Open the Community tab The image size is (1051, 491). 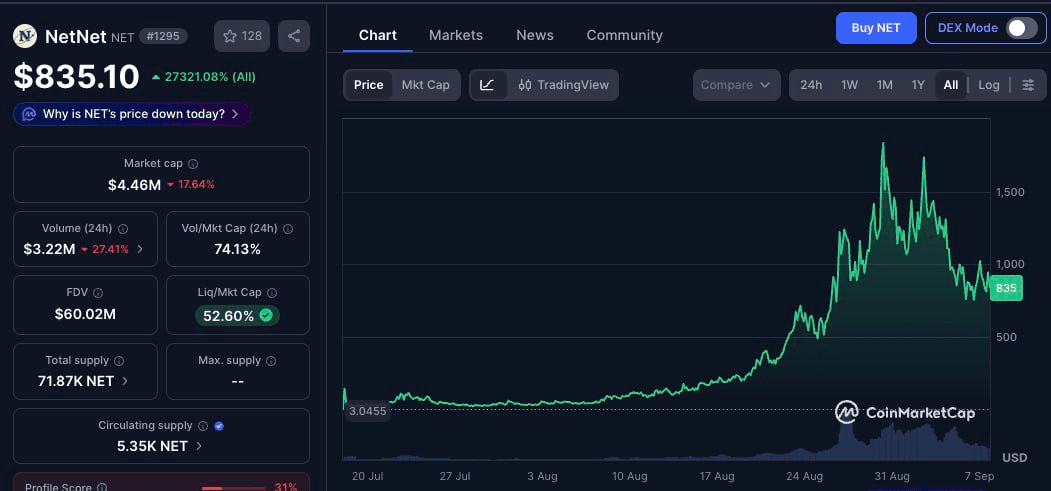[625, 35]
